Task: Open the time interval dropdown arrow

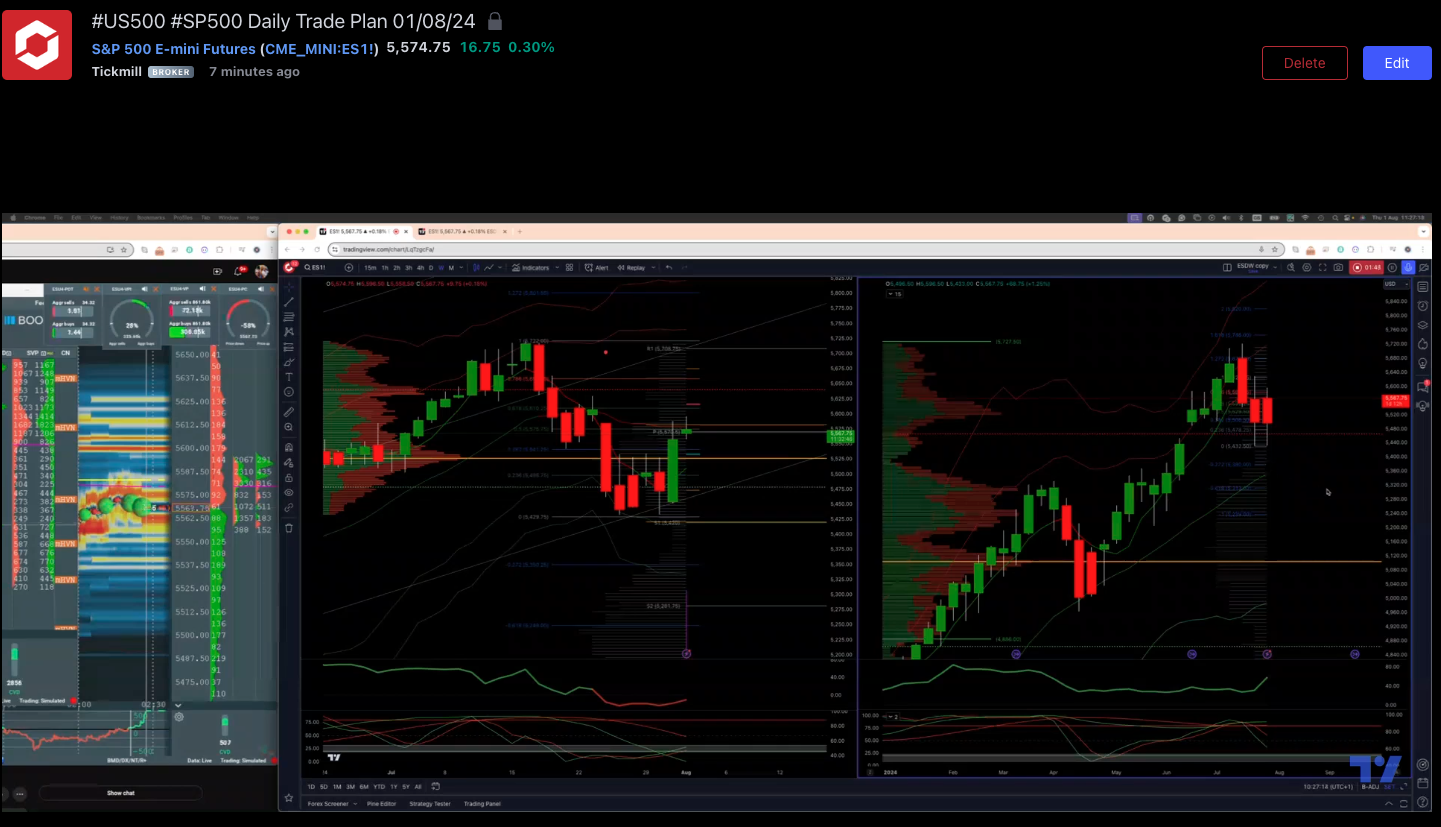Action: 461,267
